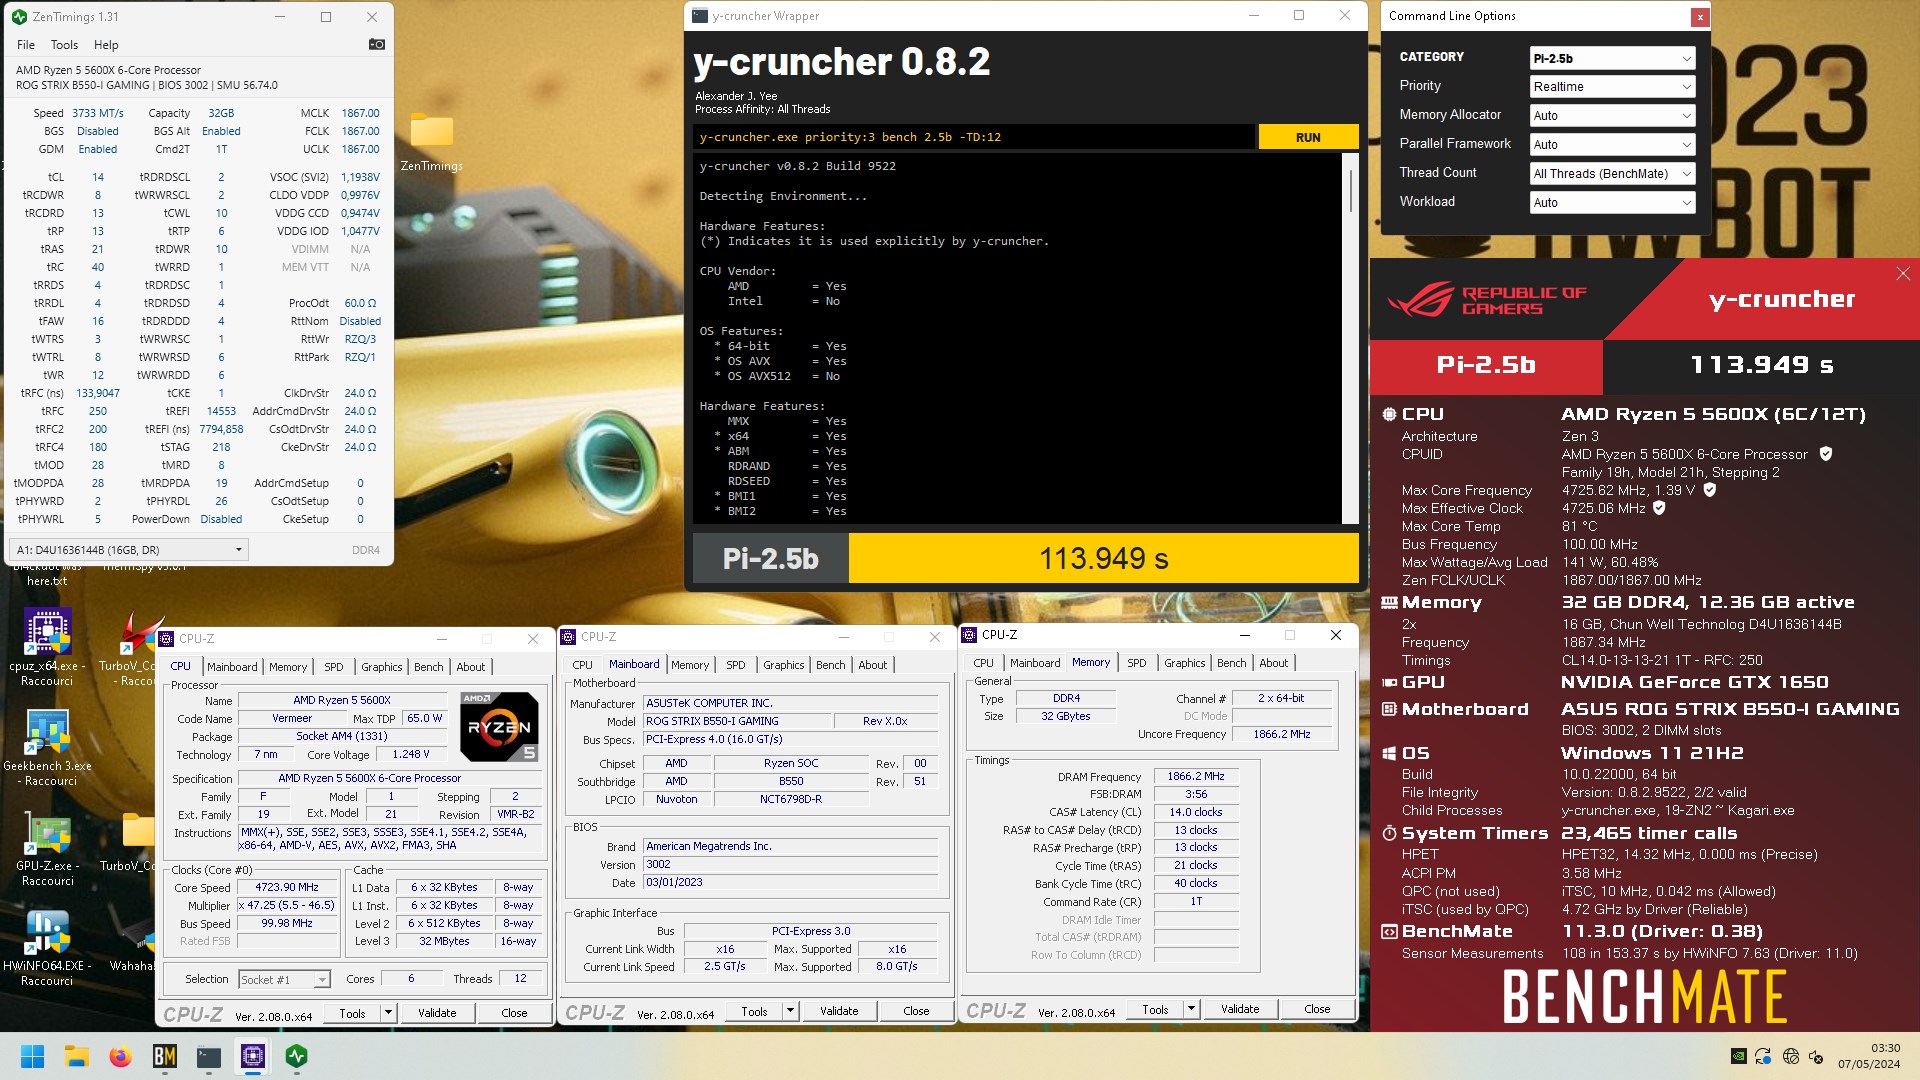This screenshot has width=1920, height=1080.
Task: Switch to Graphics tab in CPU-Z Memory window
Action: click(x=1184, y=663)
